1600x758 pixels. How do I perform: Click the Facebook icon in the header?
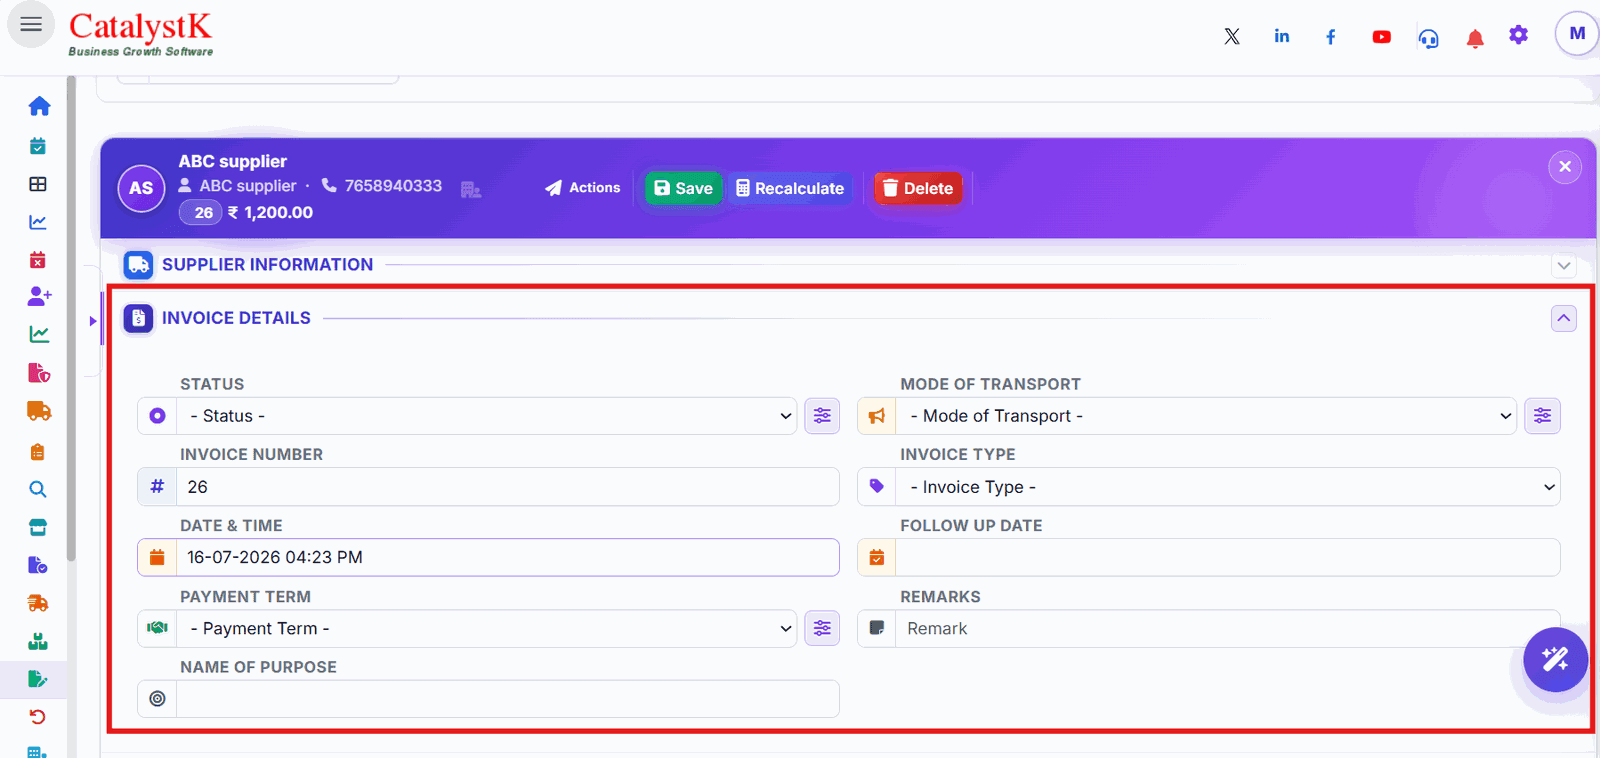[x=1331, y=37]
